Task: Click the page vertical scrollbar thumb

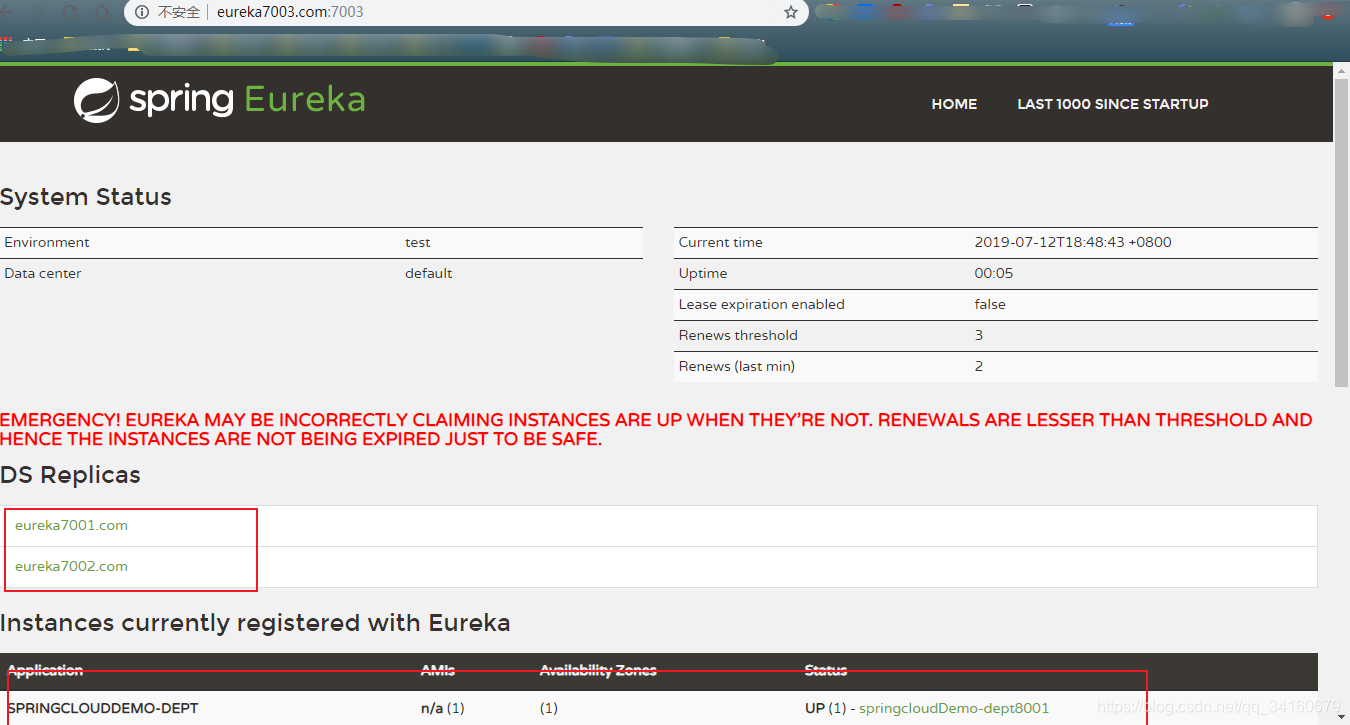Action: point(1341,231)
